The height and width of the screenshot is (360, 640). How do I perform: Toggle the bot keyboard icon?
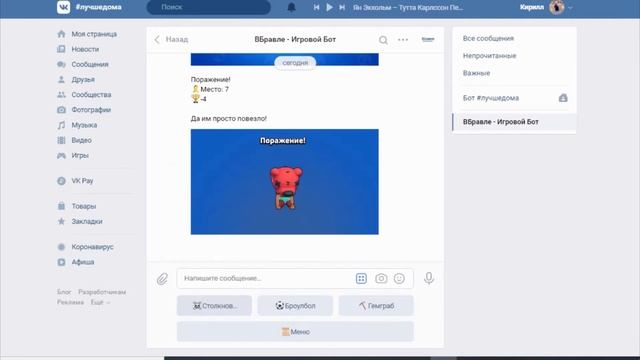(x=361, y=278)
